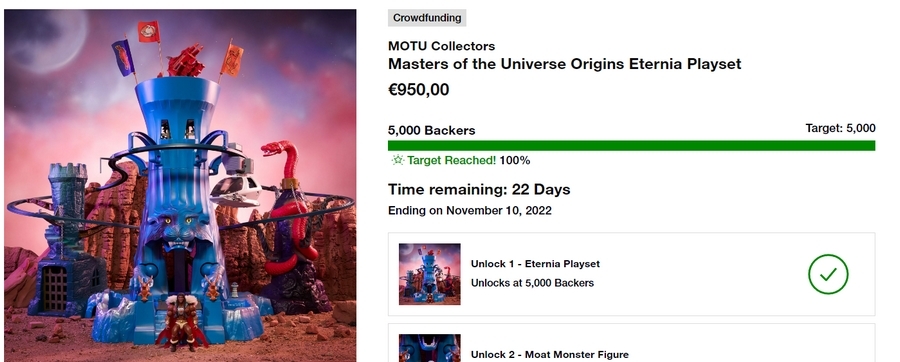Click the green backers progress bar
The width and height of the screenshot is (900, 362).
click(x=631, y=146)
